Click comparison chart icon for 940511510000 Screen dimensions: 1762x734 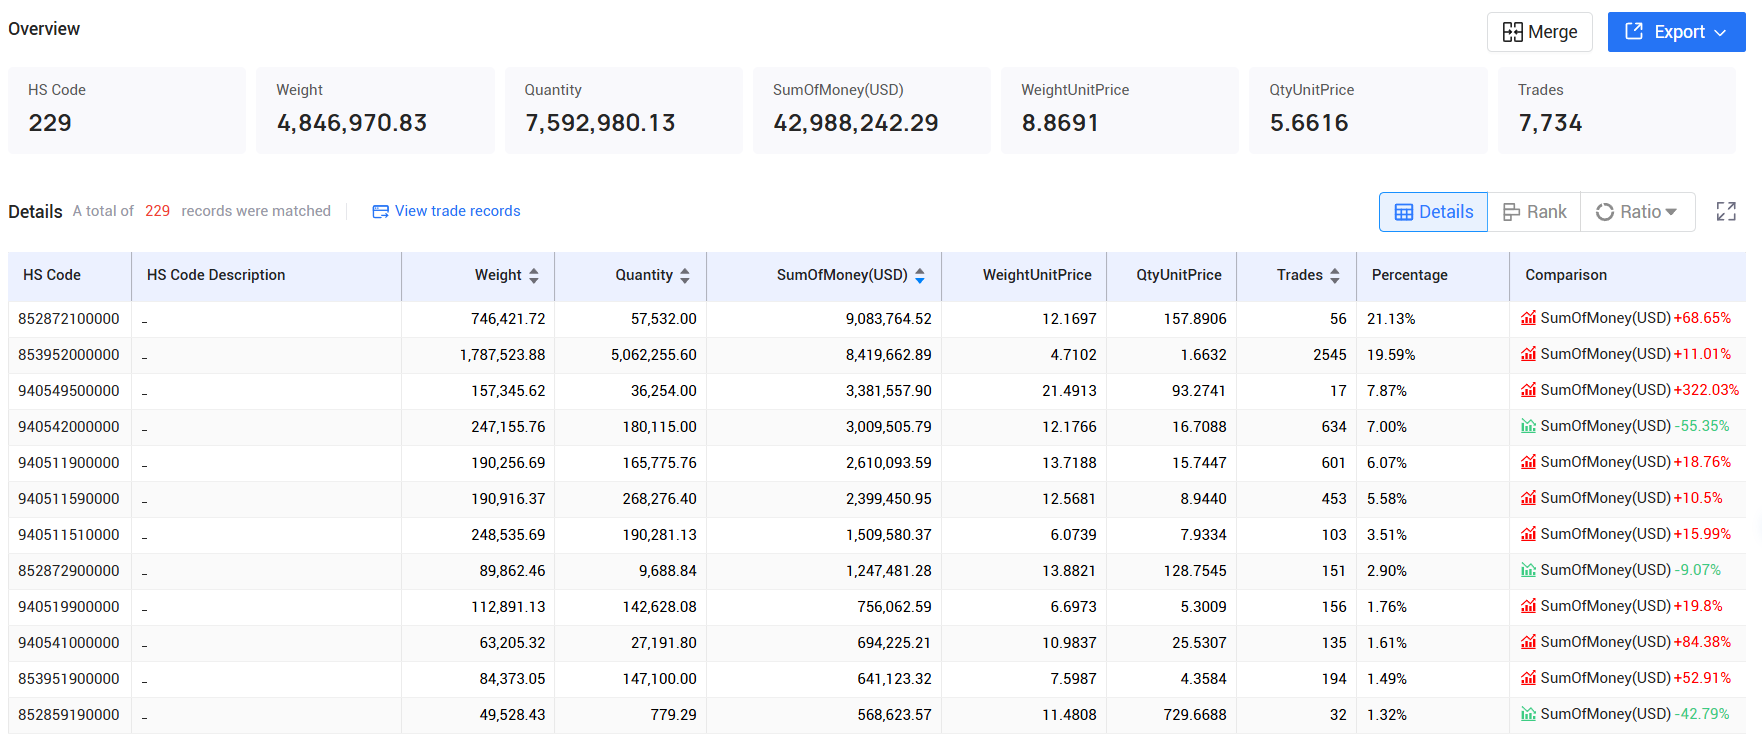point(1528,534)
